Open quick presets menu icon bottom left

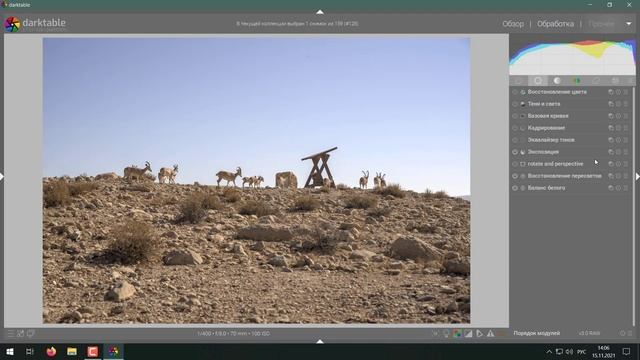(x=11, y=333)
